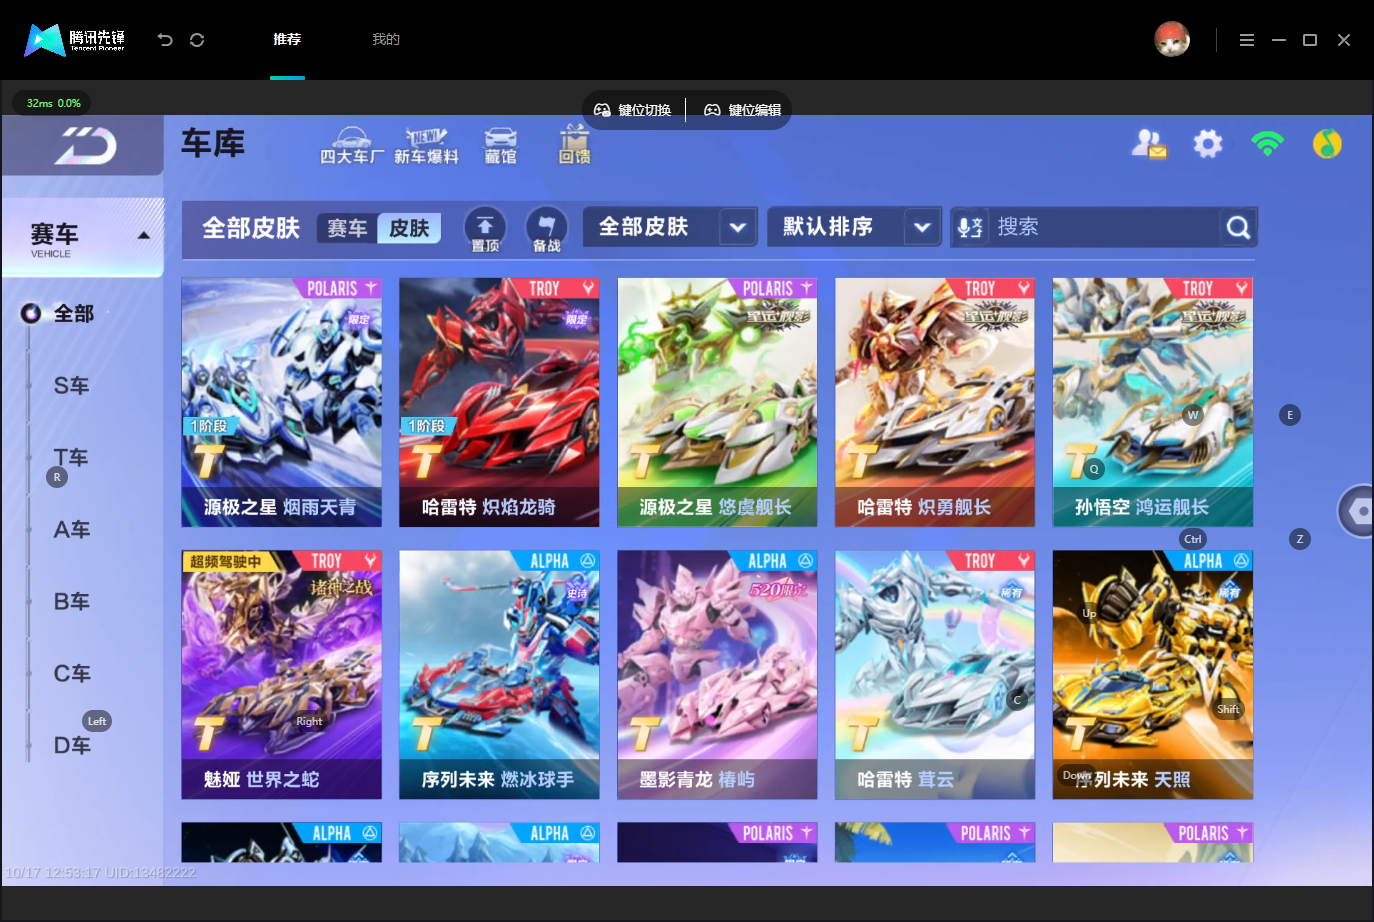Image resolution: width=1374 pixels, height=922 pixels.
Task: Open the 推荐 tab
Action: pos(287,40)
